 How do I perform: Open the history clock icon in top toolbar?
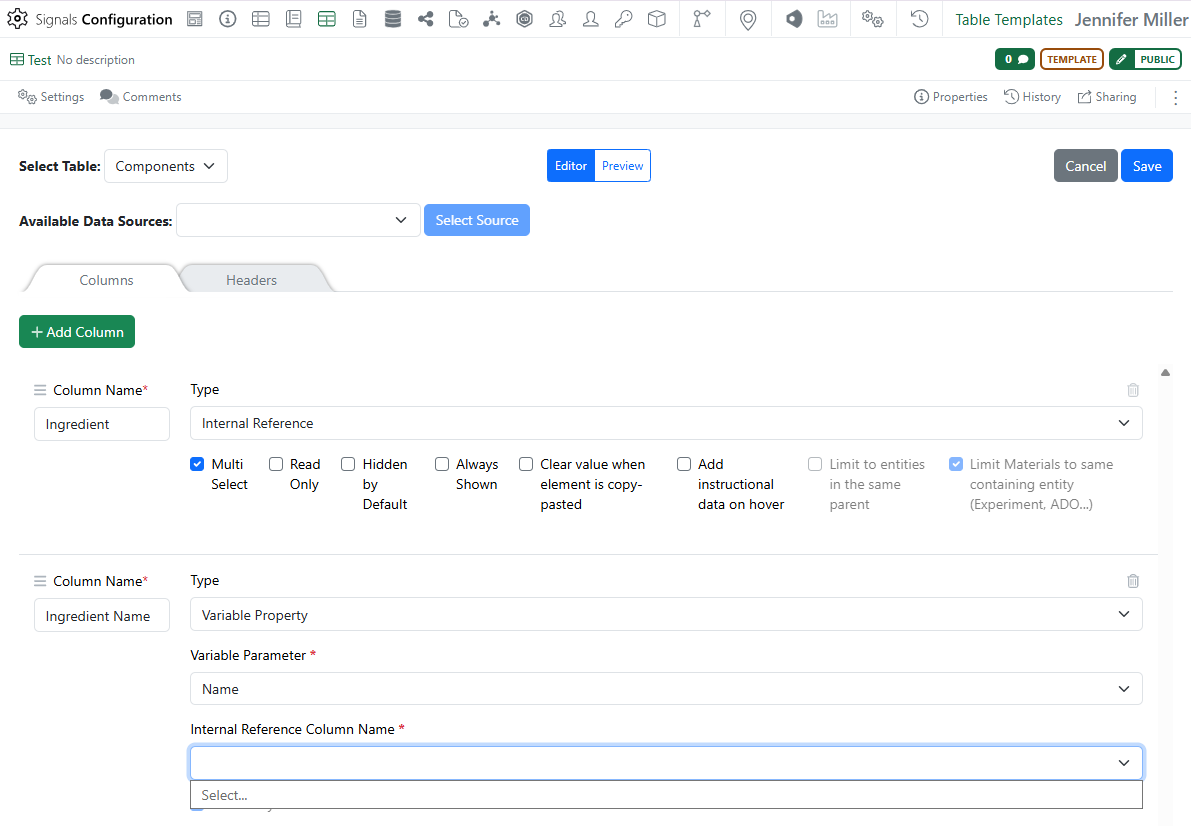click(920, 19)
